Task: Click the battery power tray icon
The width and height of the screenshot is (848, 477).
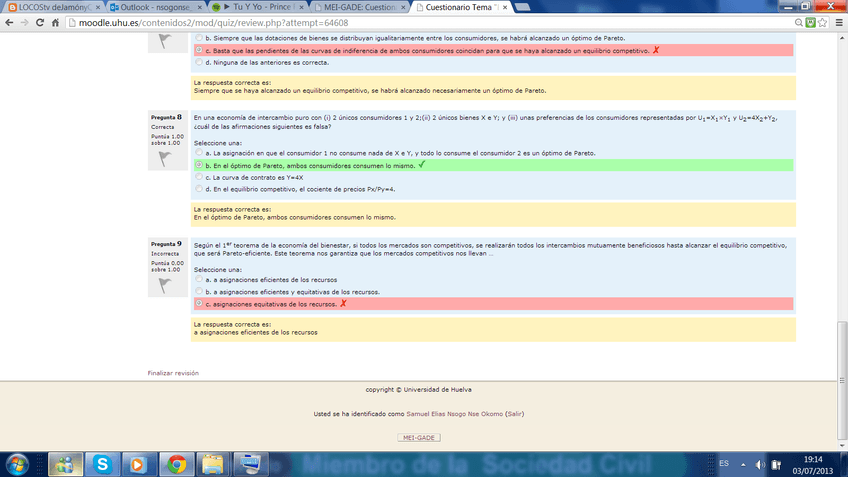Action: [776, 465]
